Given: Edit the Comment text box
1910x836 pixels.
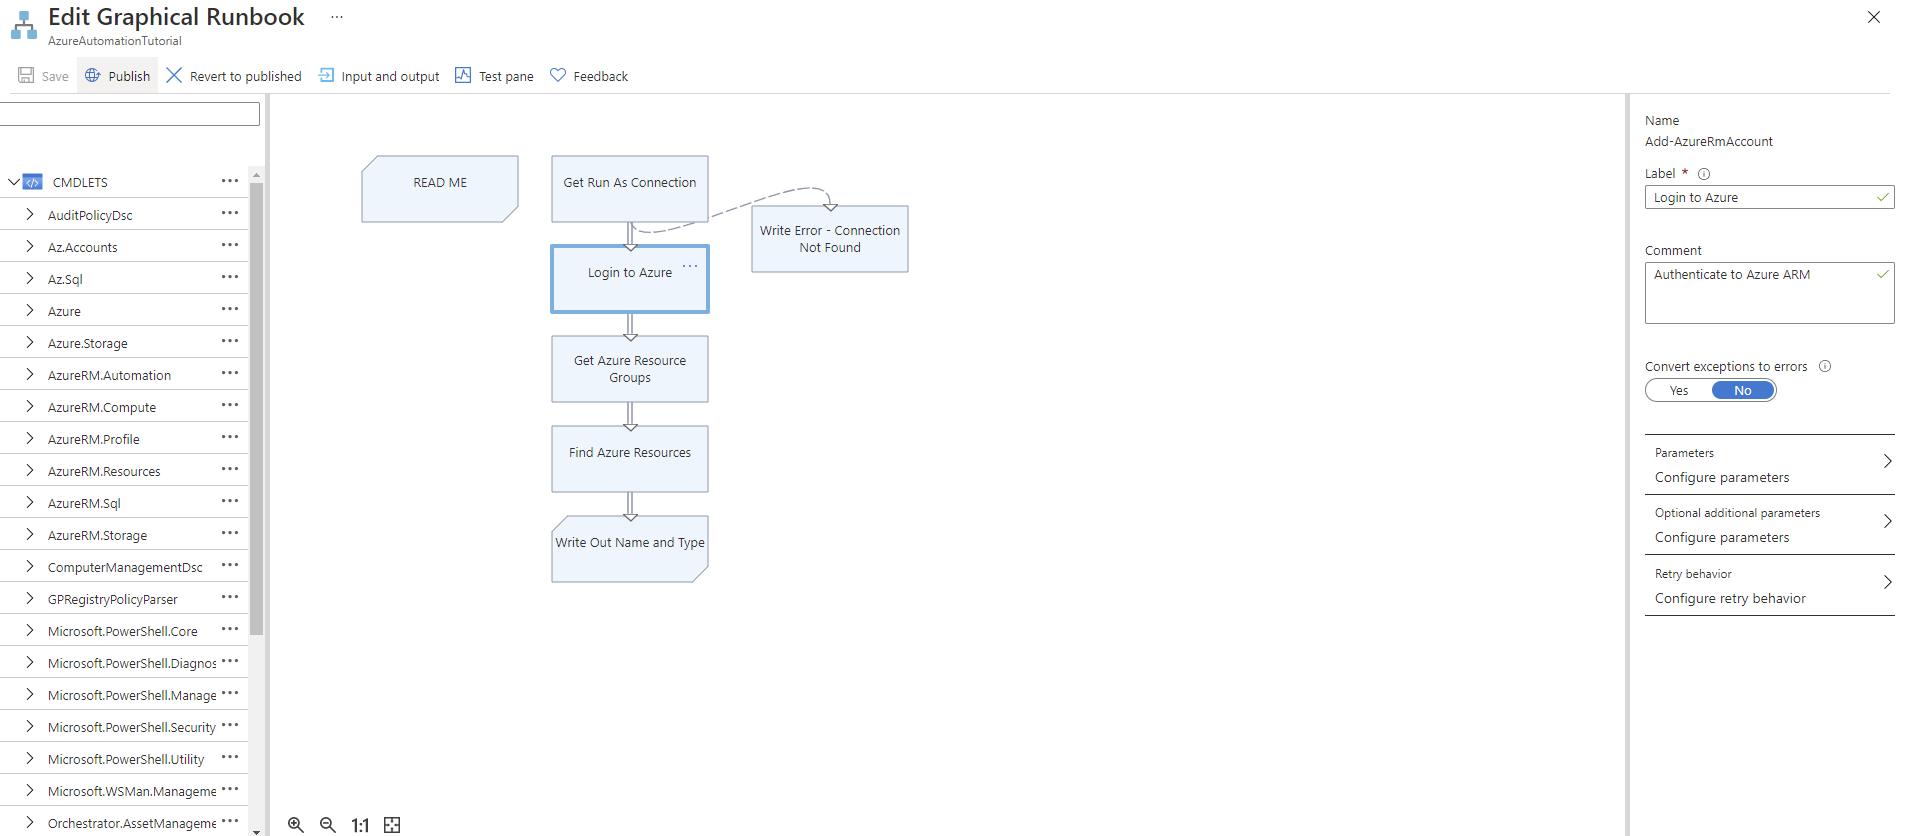Looking at the screenshot, I should click(1769, 293).
